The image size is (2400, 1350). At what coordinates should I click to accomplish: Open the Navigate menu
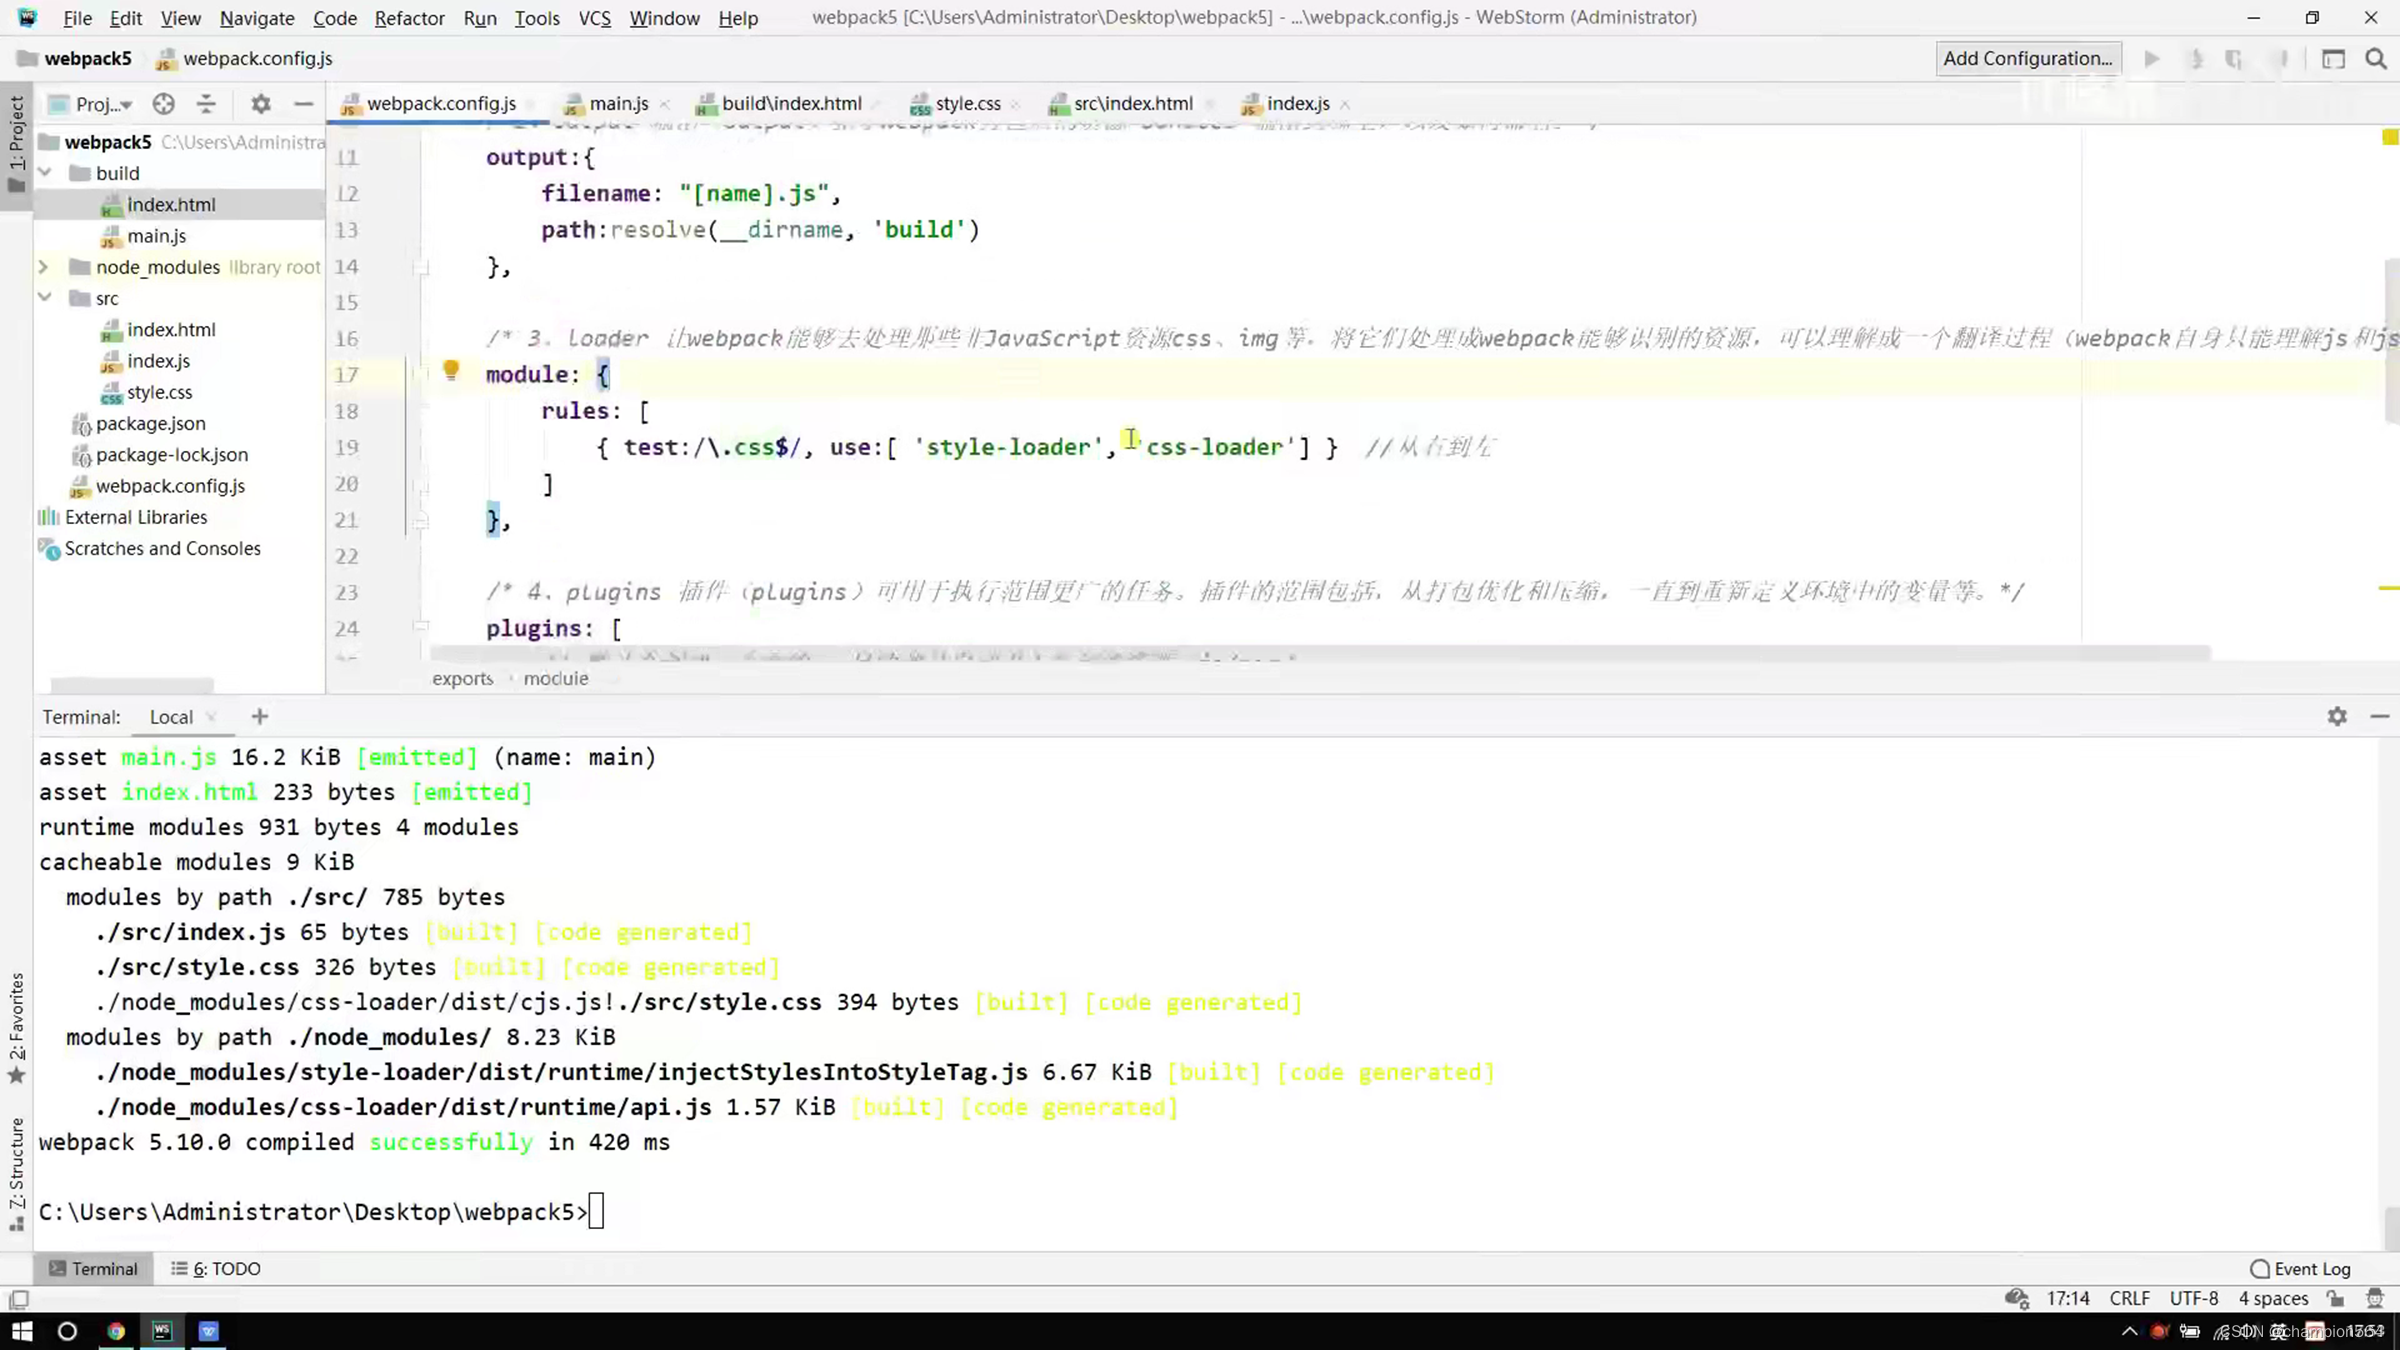tap(257, 18)
